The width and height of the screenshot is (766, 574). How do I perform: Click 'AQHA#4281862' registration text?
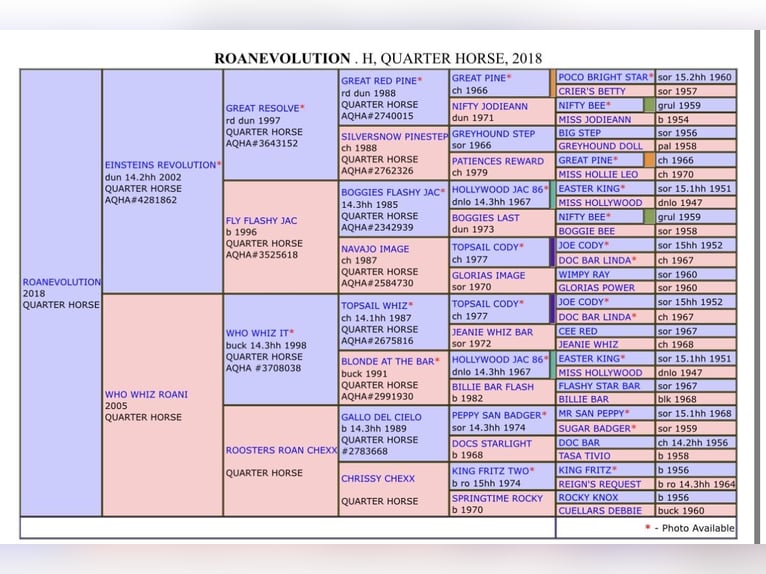click(141, 200)
